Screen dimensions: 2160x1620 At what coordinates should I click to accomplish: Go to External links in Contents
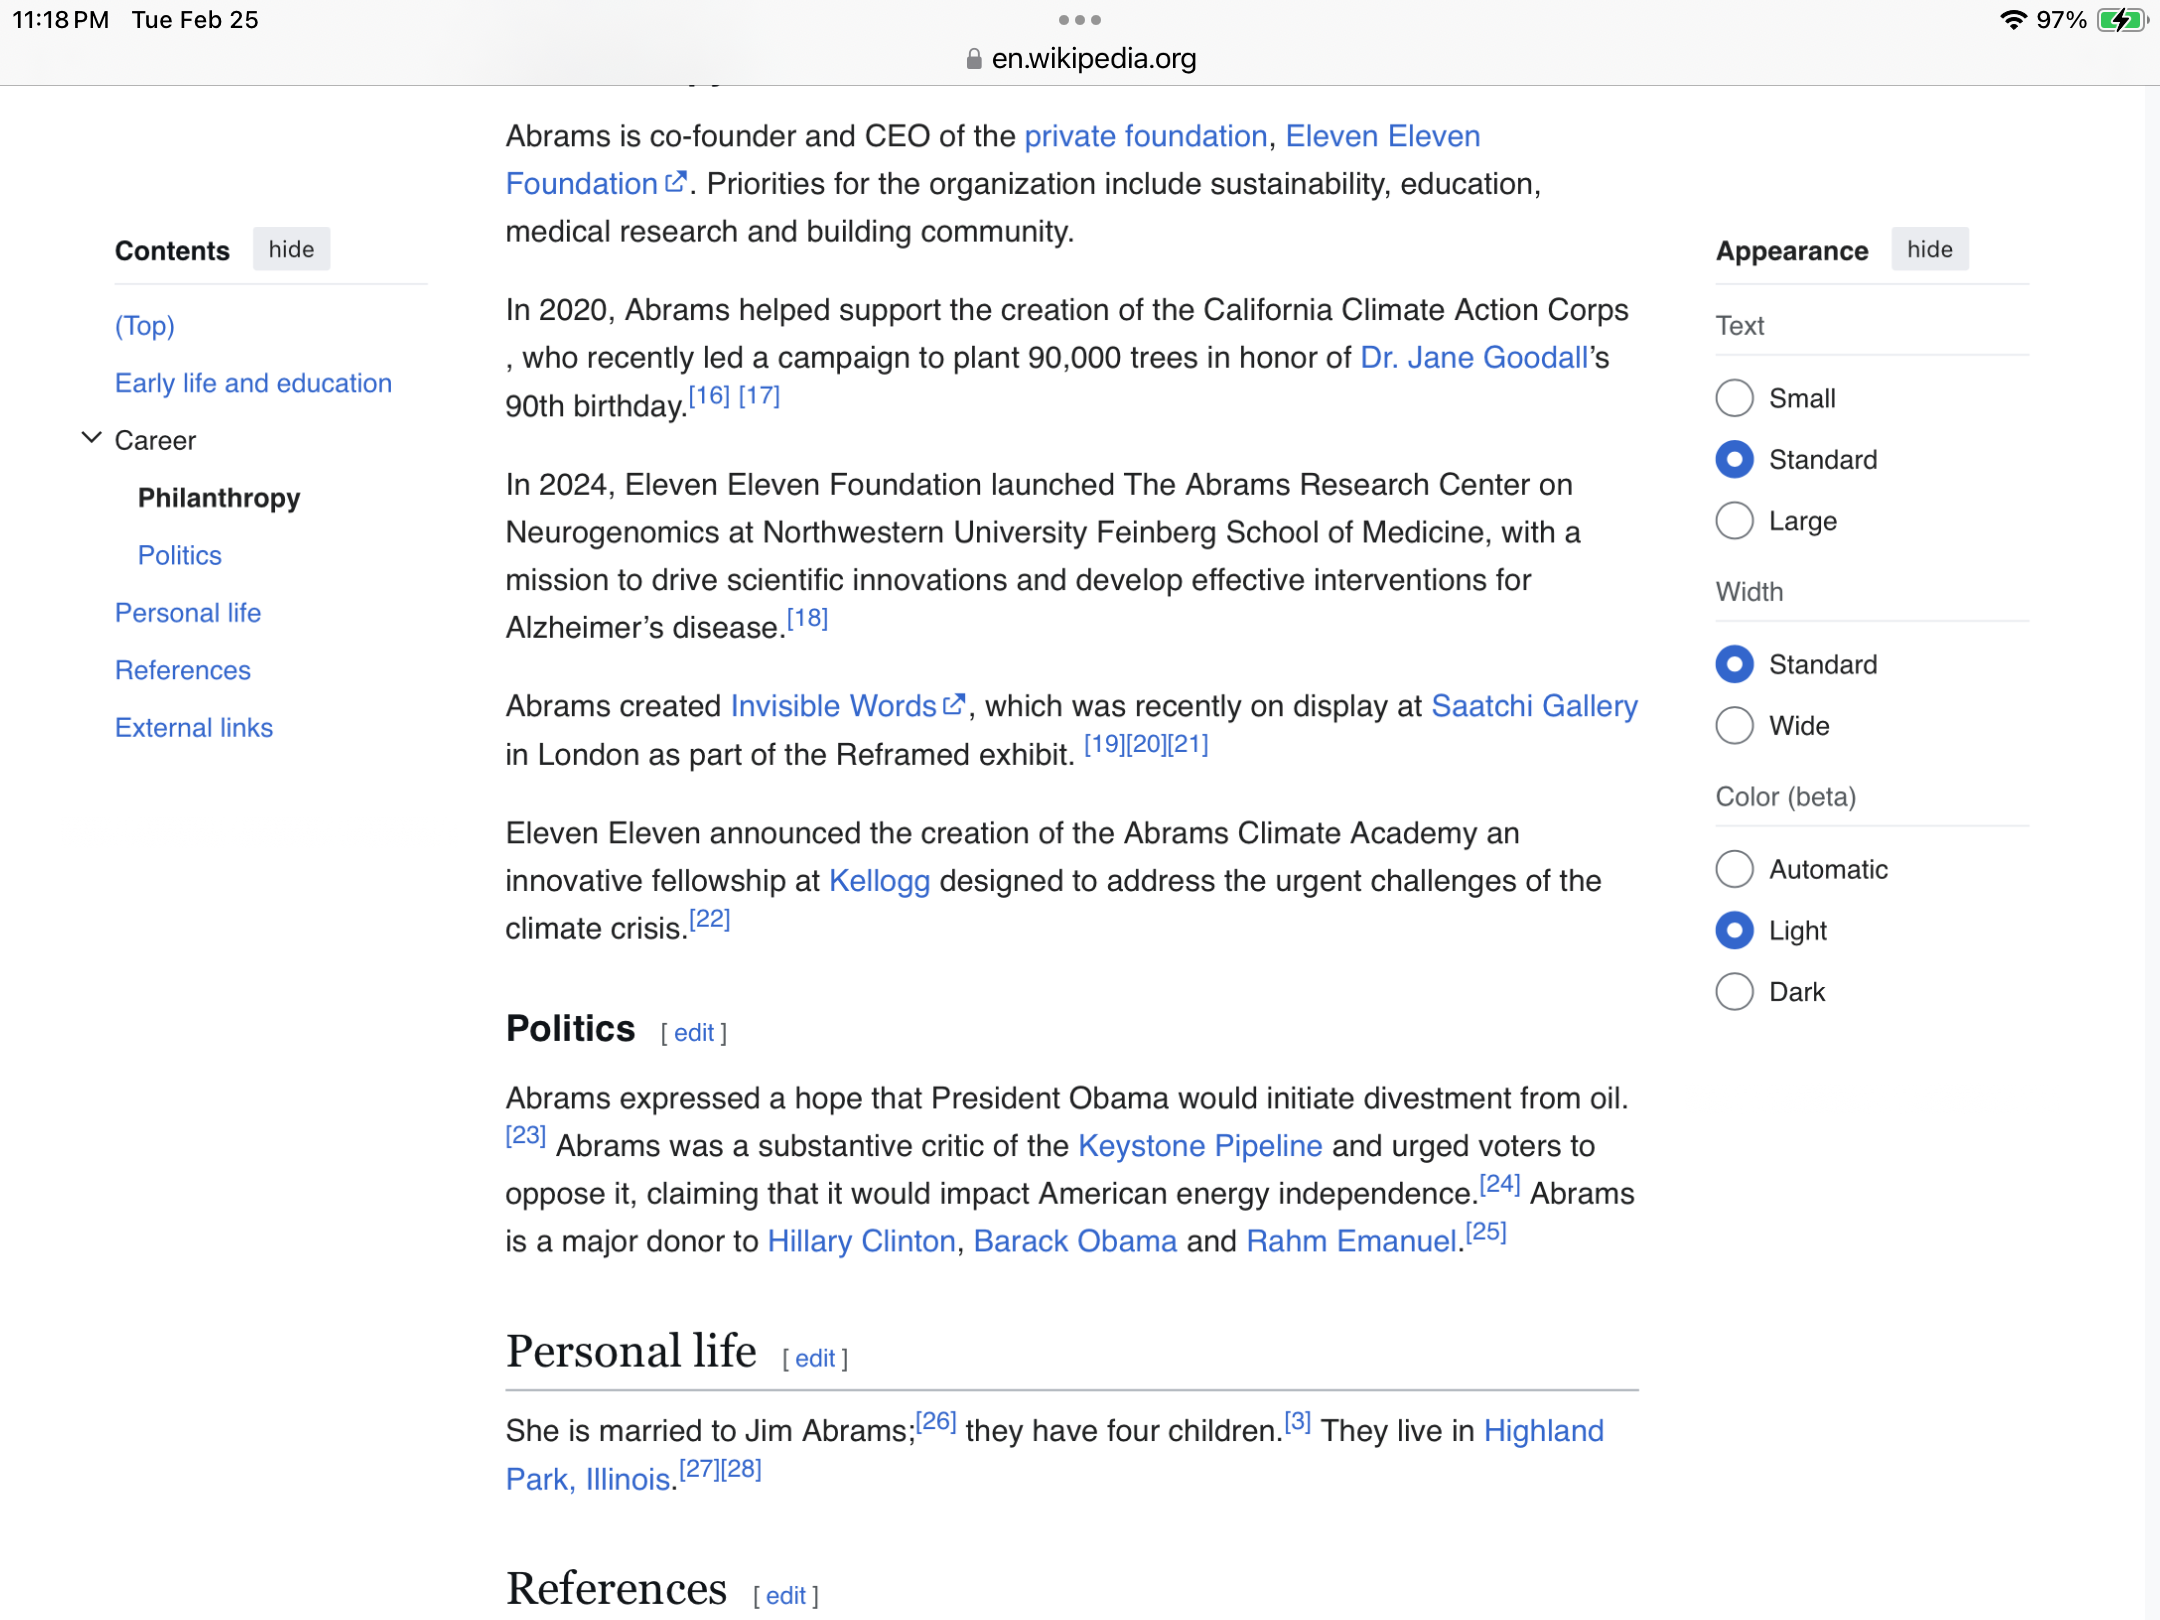(194, 728)
